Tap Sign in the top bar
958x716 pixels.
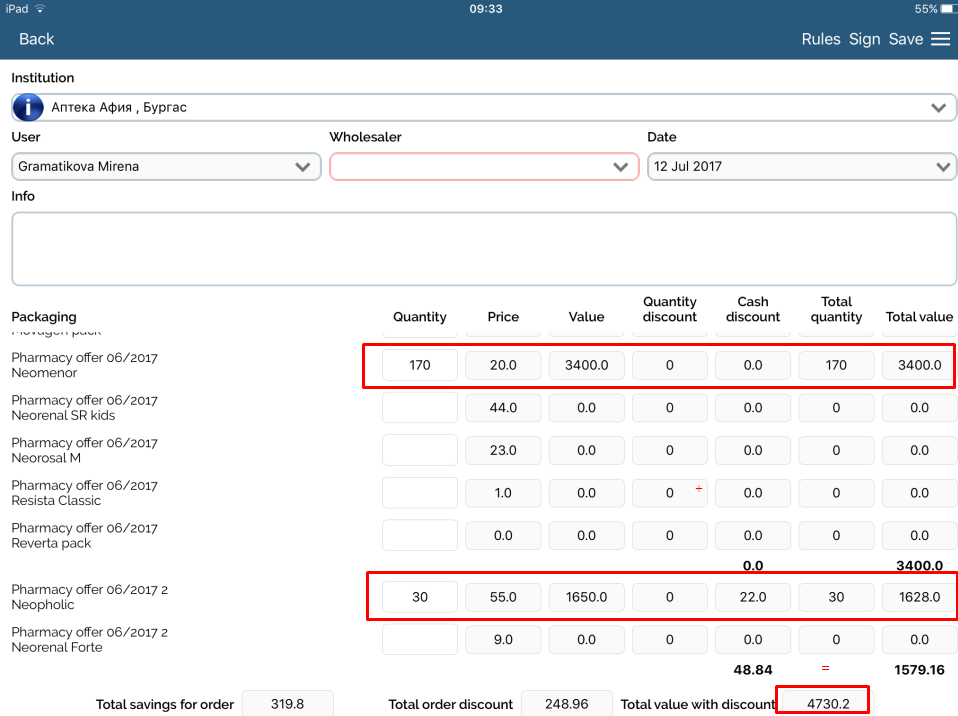[x=864, y=39]
